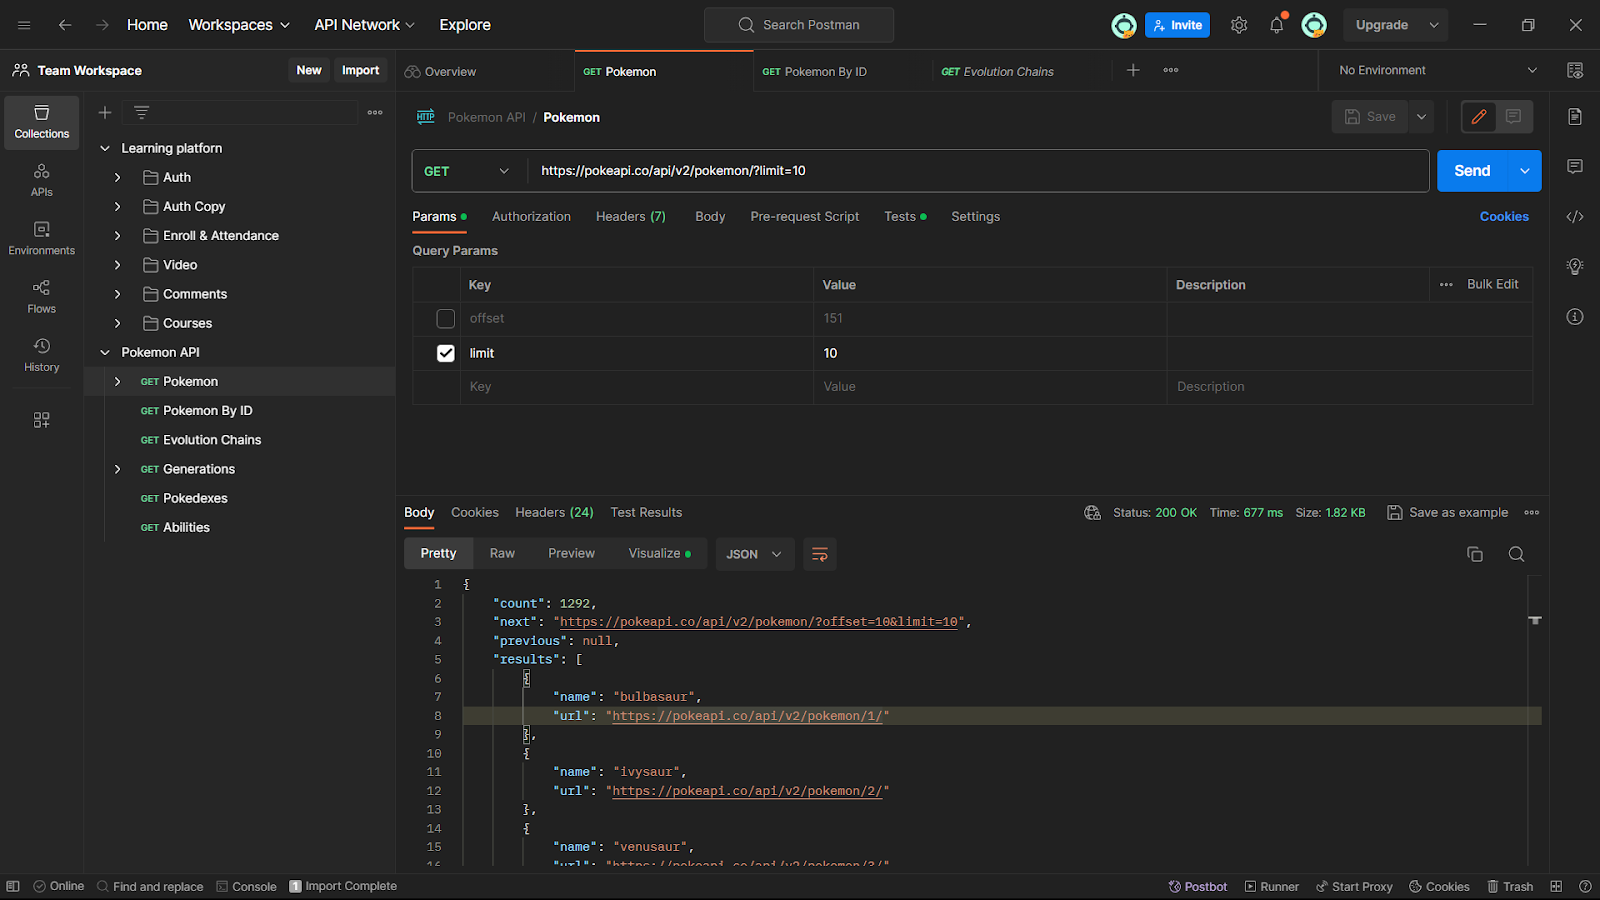Click the filter collections icon
The height and width of the screenshot is (900, 1600).
tap(142, 113)
